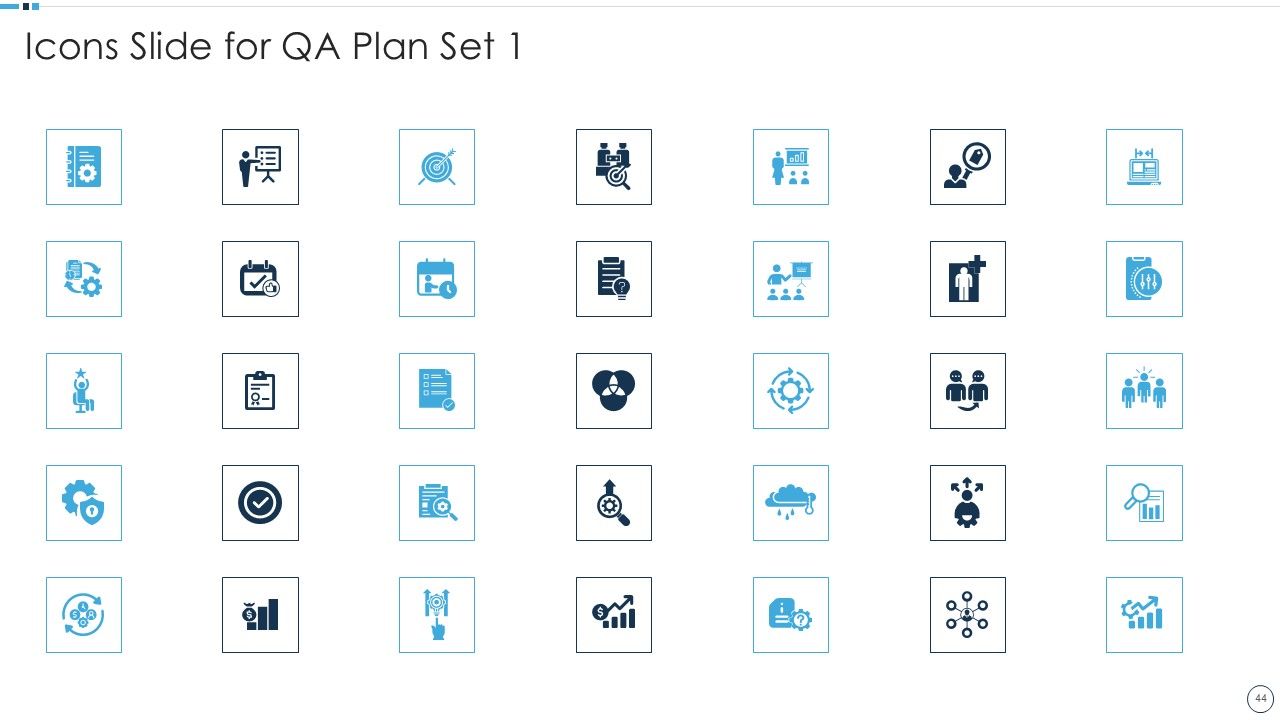Image resolution: width=1280 pixels, height=720 pixels.
Task: Click the notebook with gear icon
Action: point(84,167)
